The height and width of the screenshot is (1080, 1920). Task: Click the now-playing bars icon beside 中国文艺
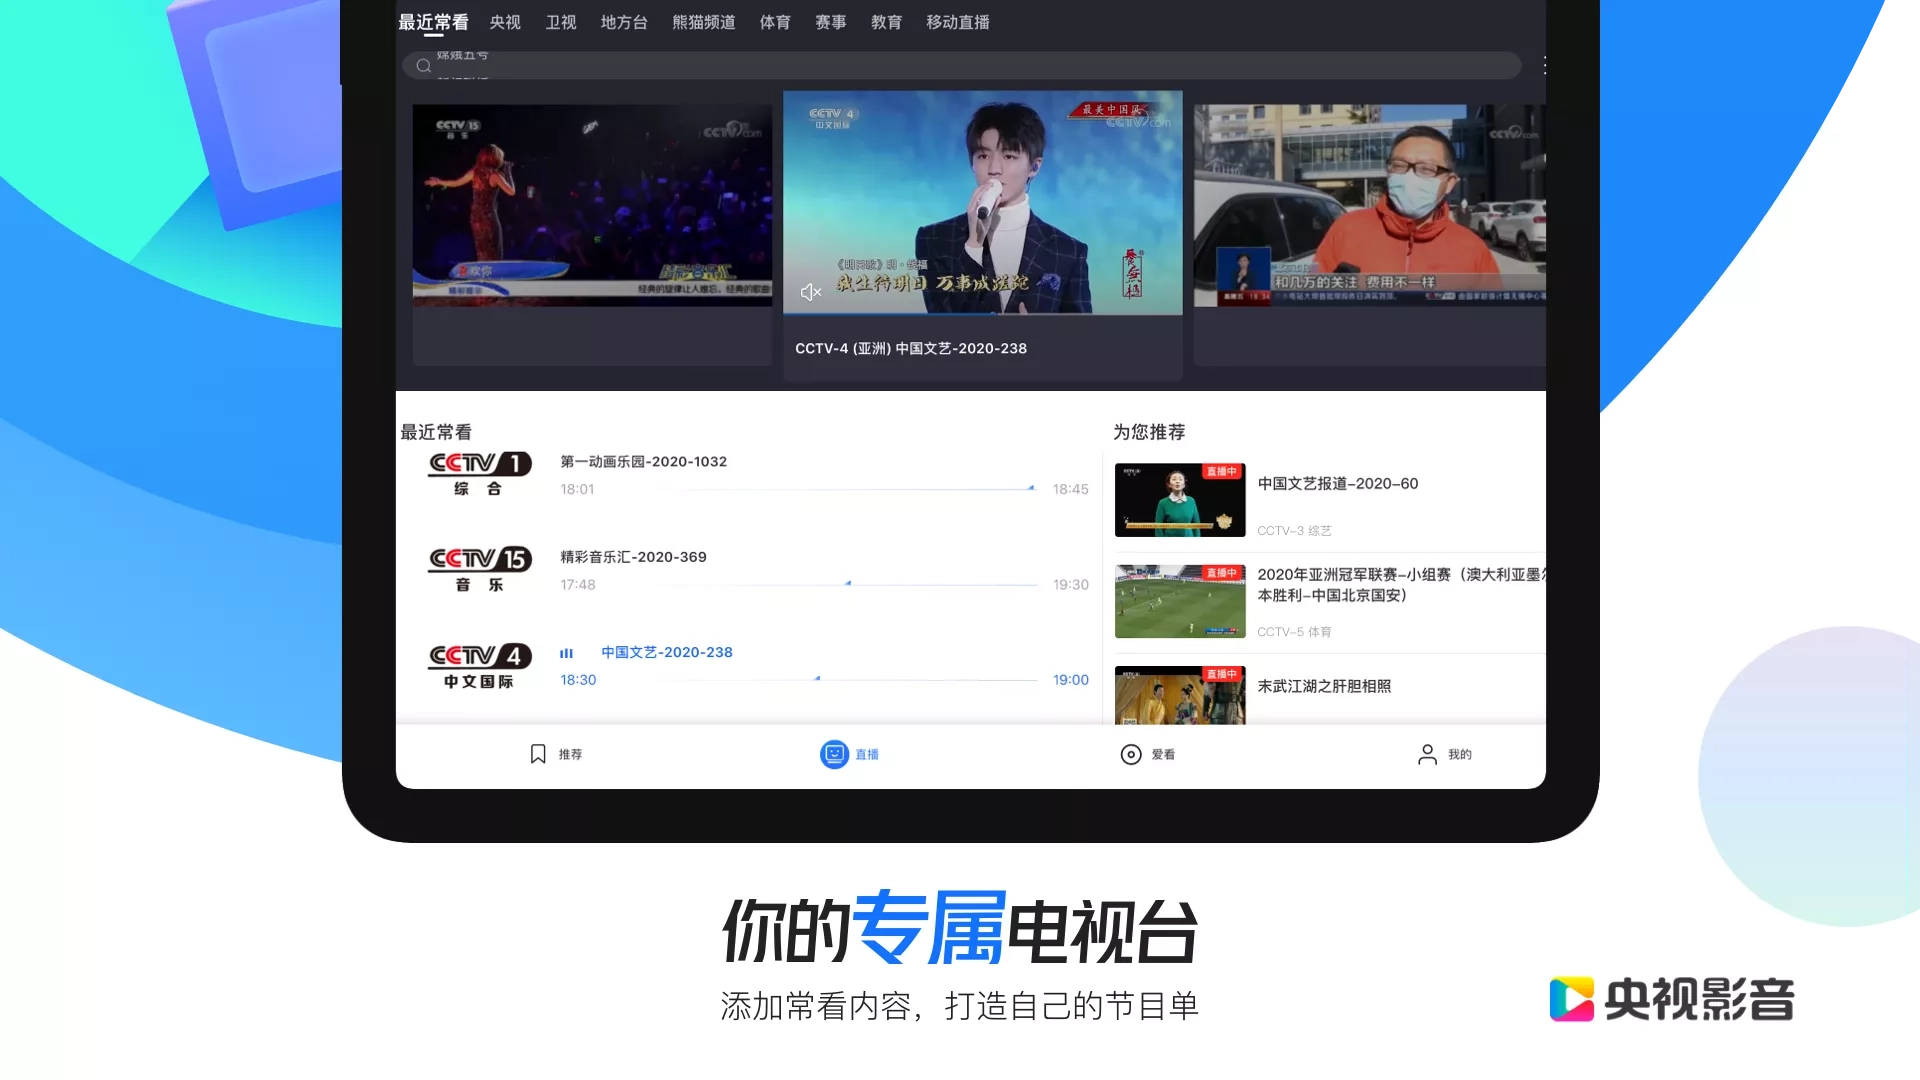[567, 653]
